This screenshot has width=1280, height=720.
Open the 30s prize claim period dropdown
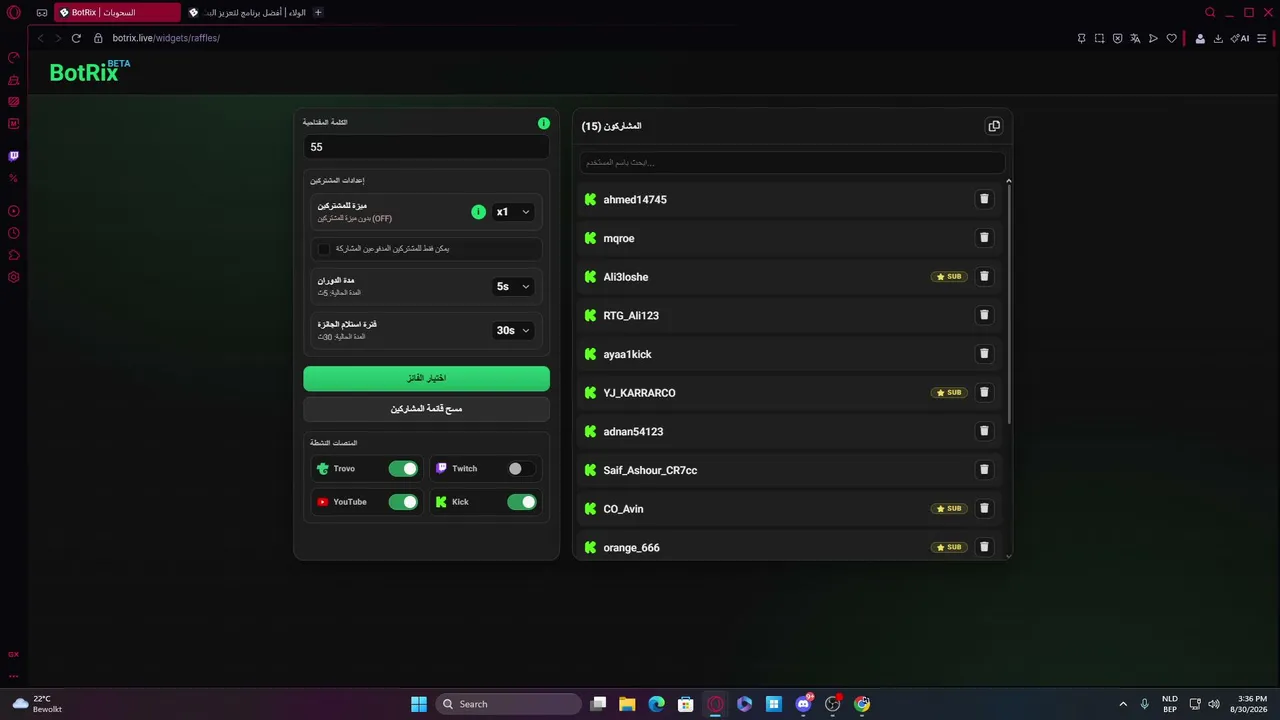click(x=513, y=330)
